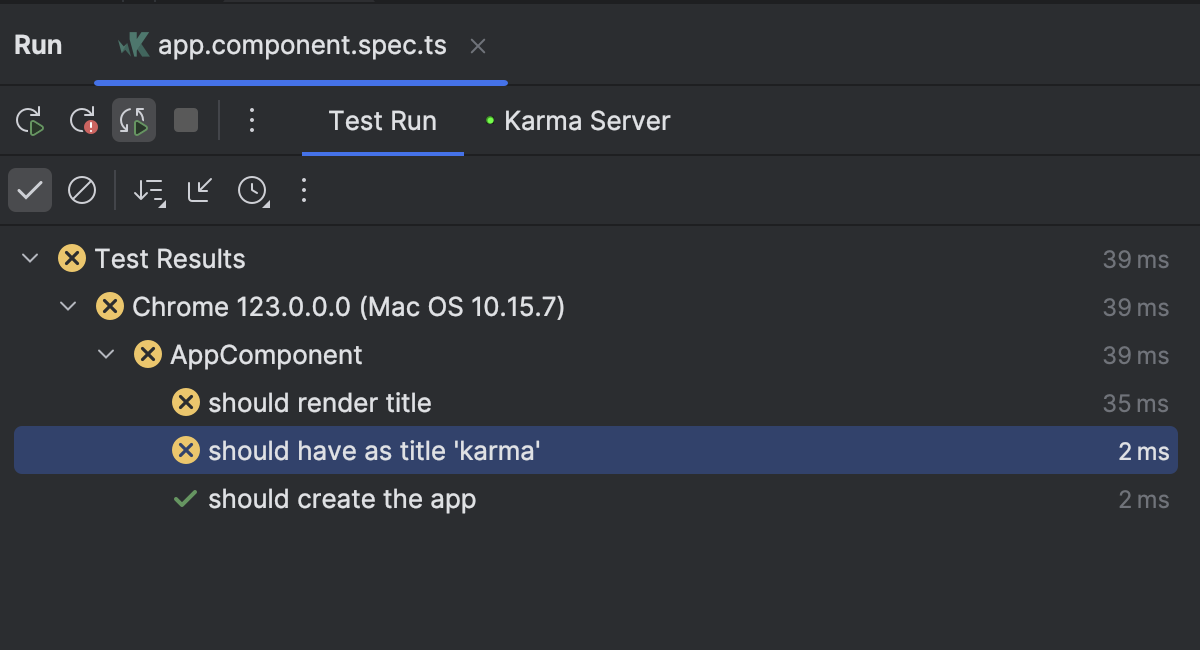Select the 'should render title' test
Image resolution: width=1200 pixels, height=650 pixels.
pyautogui.click(x=320, y=402)
